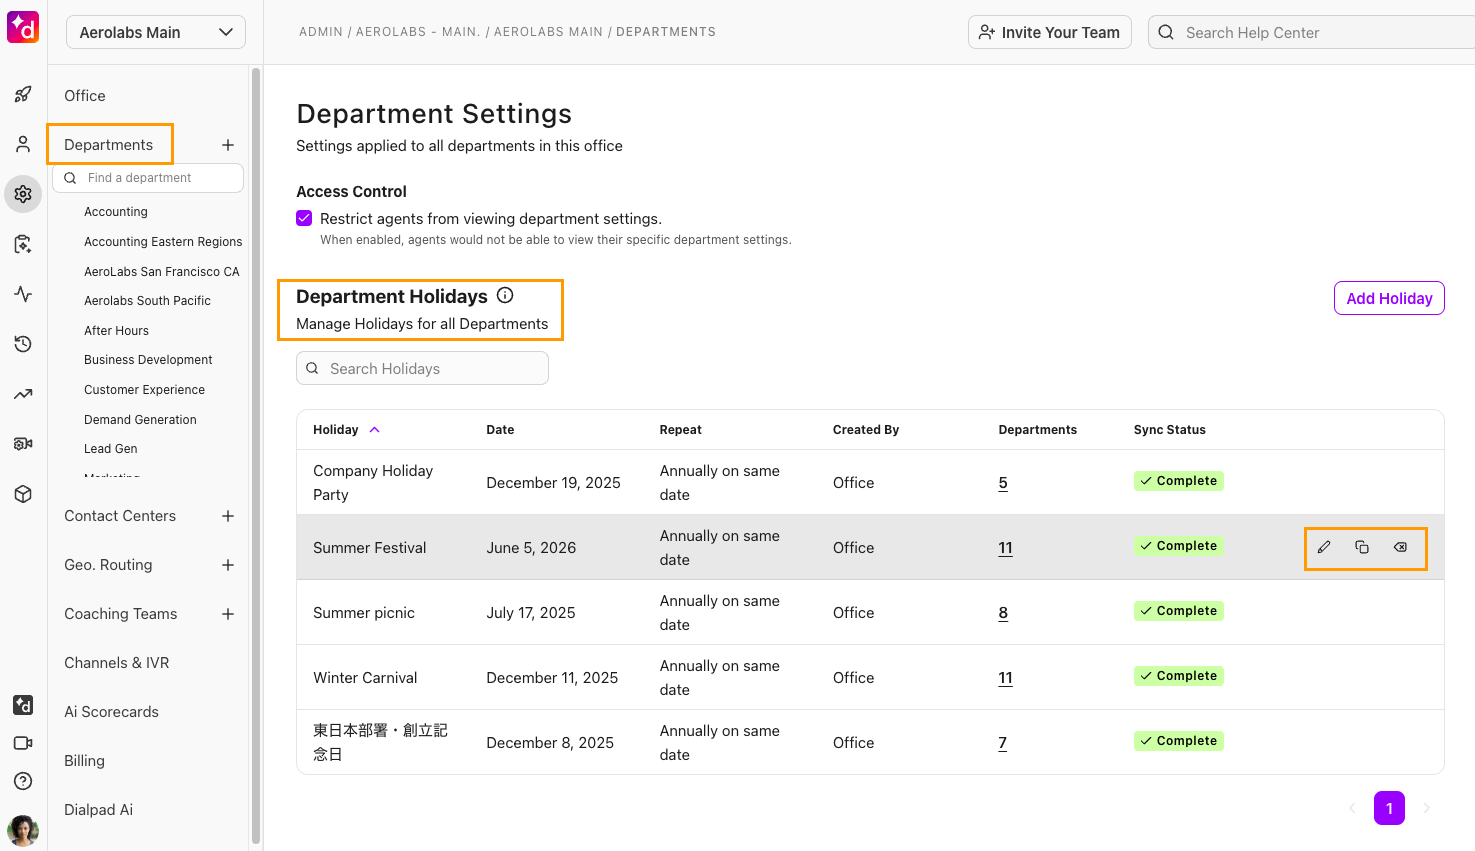The height and width of the screenshot is (851, 1475).
Task: Select the Accounting Eastern Regions department
Action: click(x=163, y=242)
